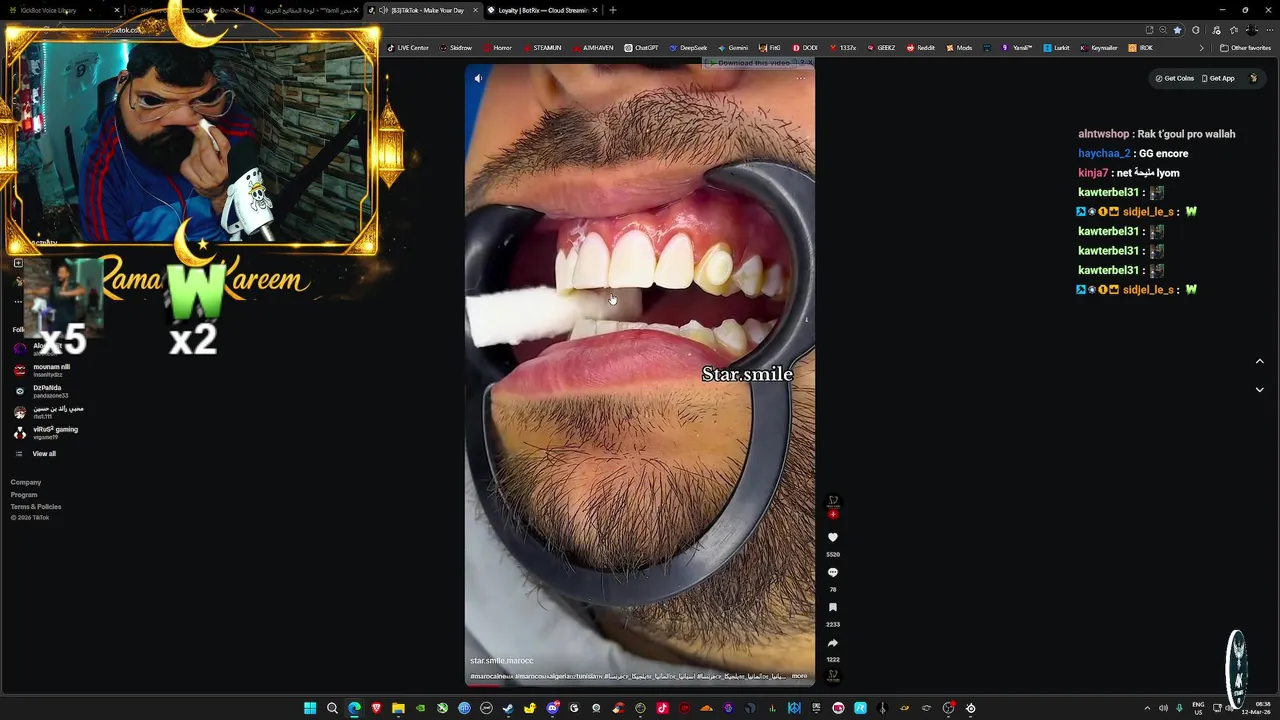Screen dimensions: 1280x720
Task: Click kinja7 username in chat
Action: 1093,173
